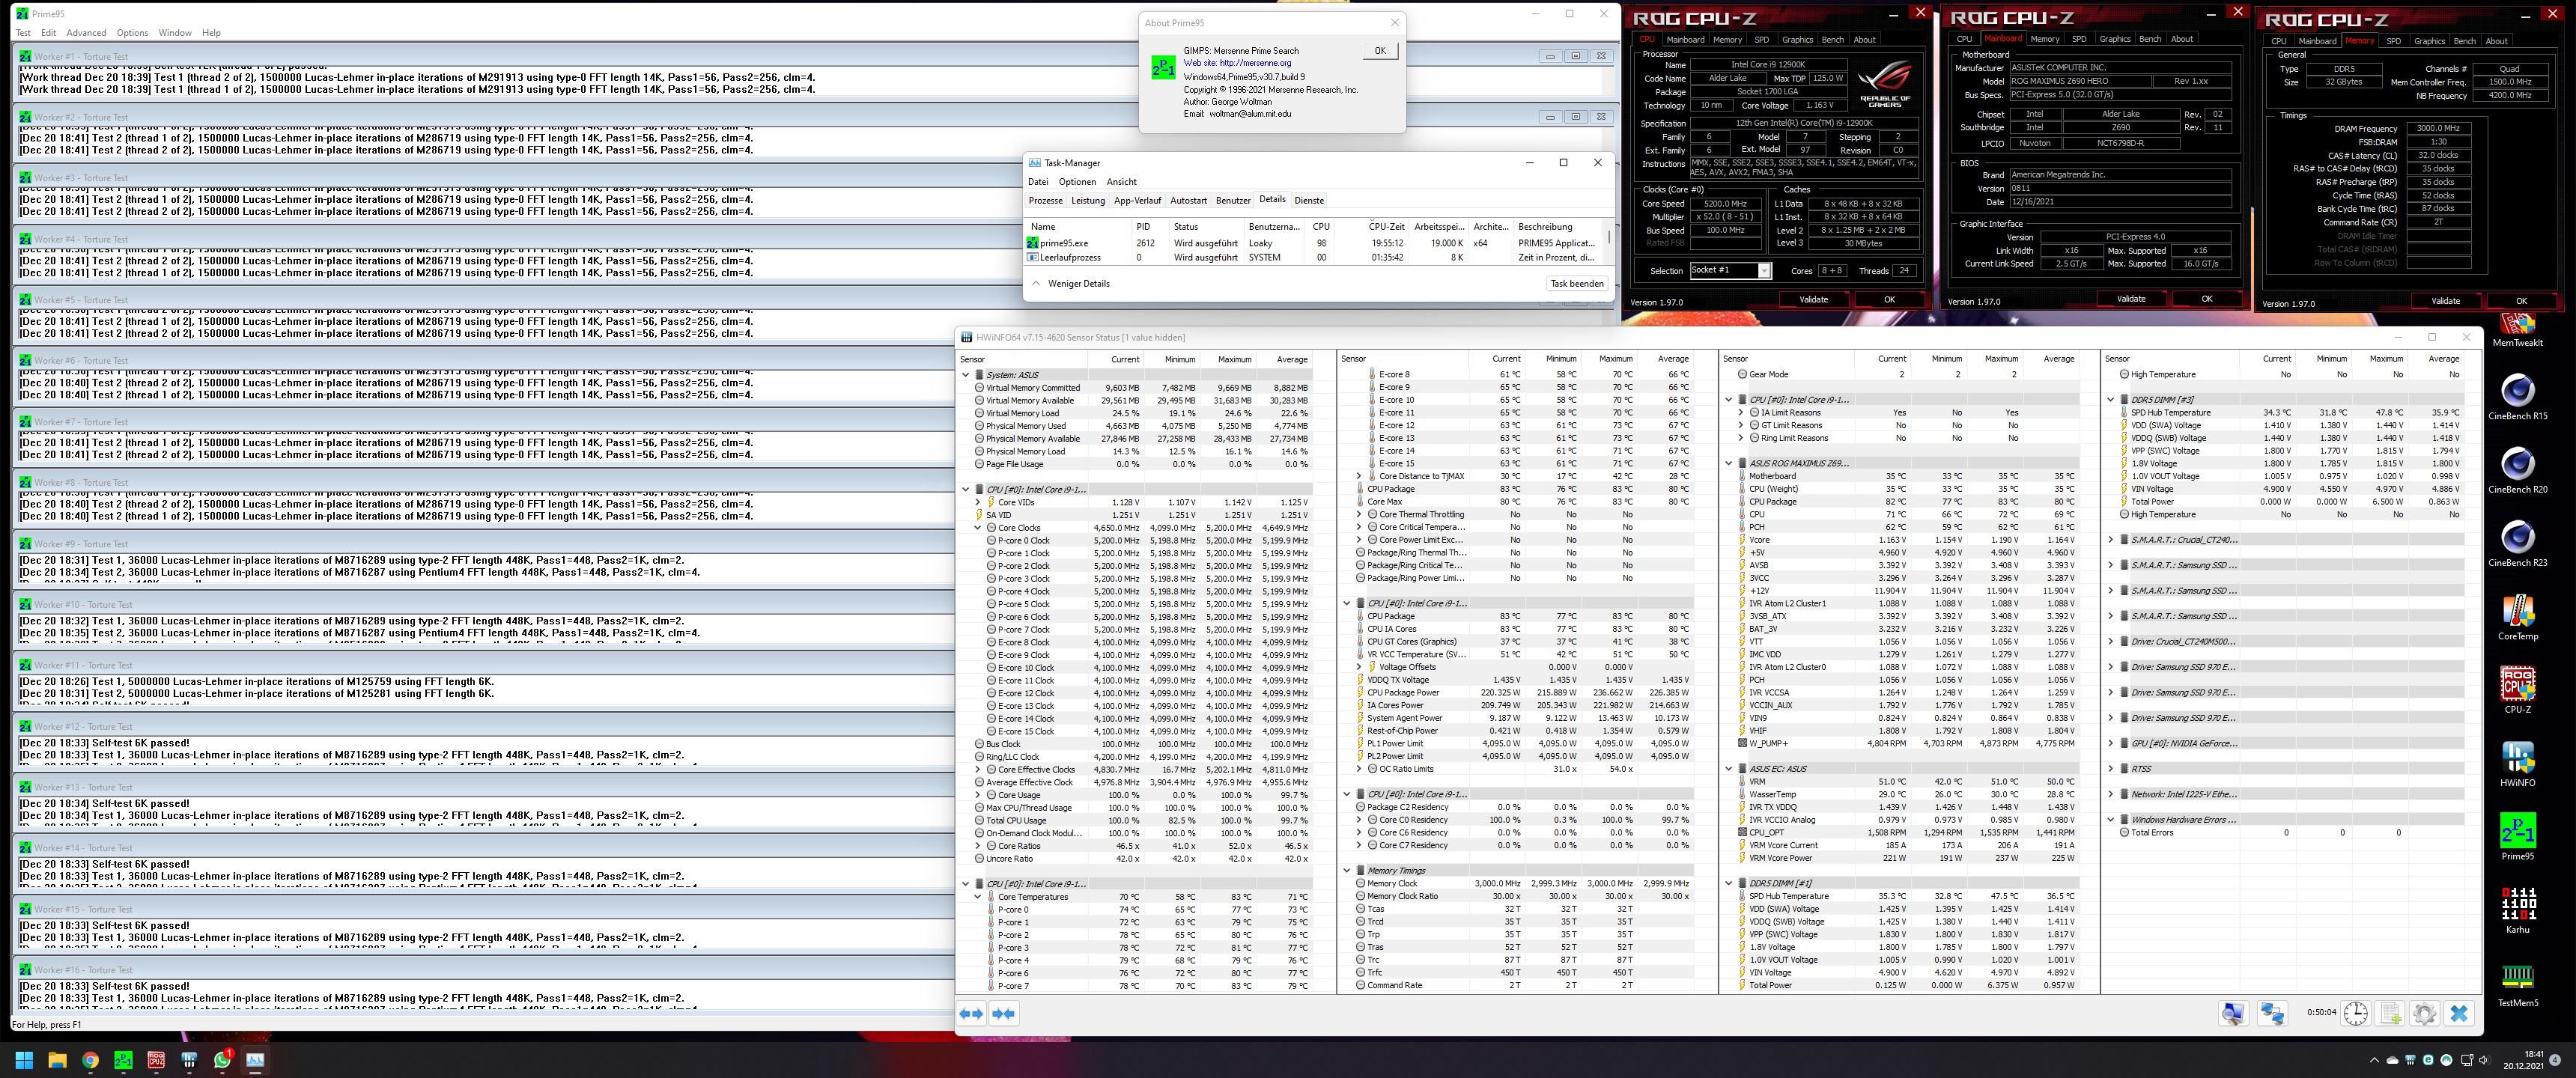Collapse the Core Clocks tree in HWiNFO

pos(978,527)
